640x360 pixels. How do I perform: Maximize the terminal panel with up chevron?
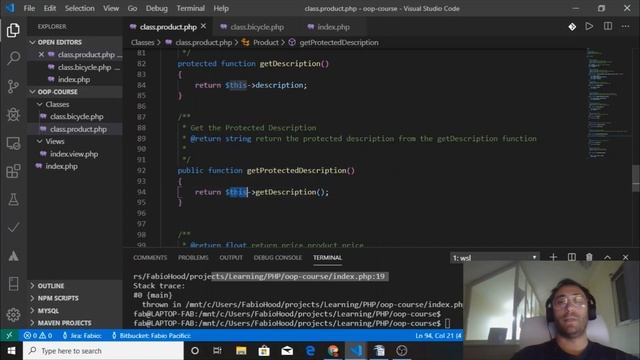[607, 257]
